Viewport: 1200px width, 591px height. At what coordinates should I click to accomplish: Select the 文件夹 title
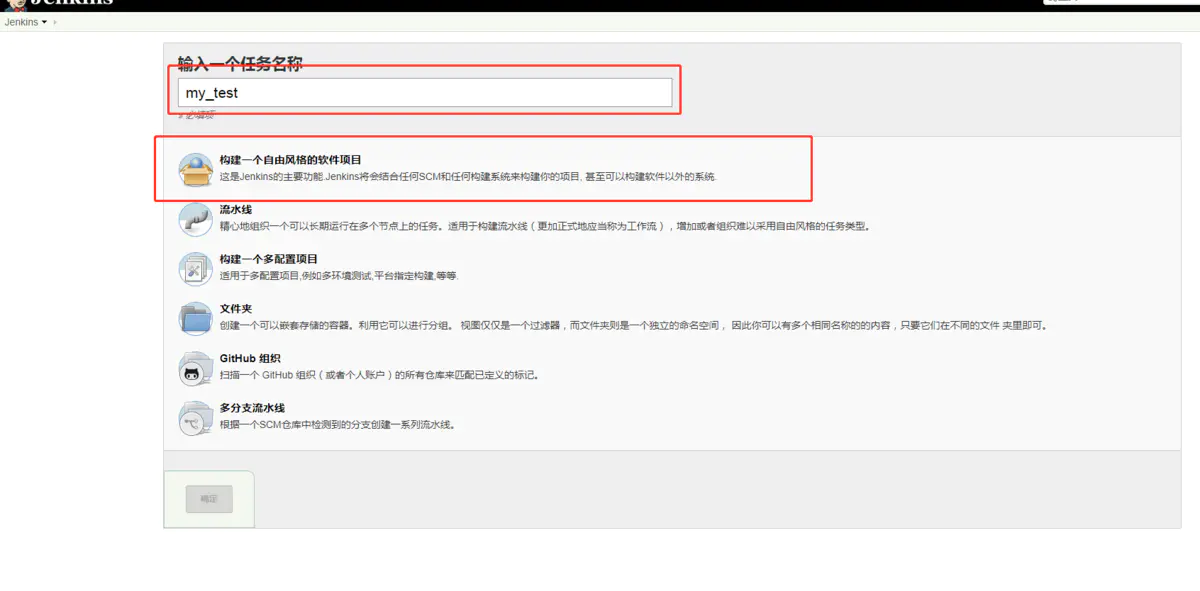(x=236, y=309)
